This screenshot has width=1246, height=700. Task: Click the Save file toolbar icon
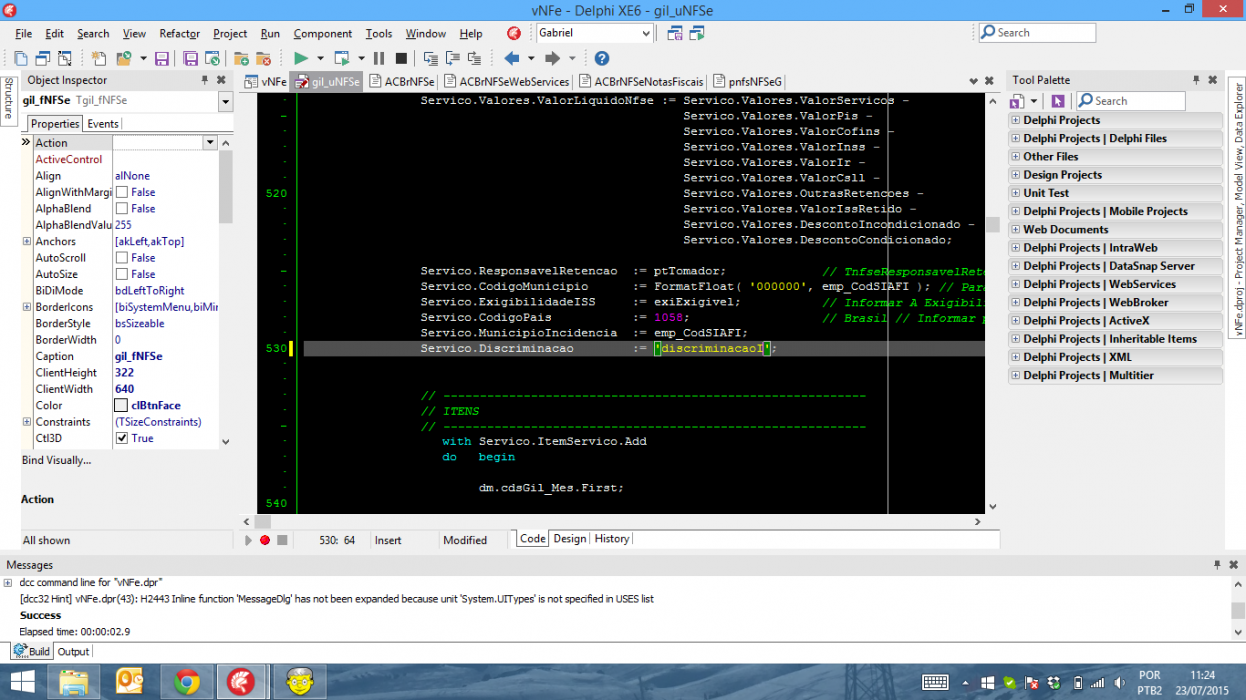pos(163,59)
